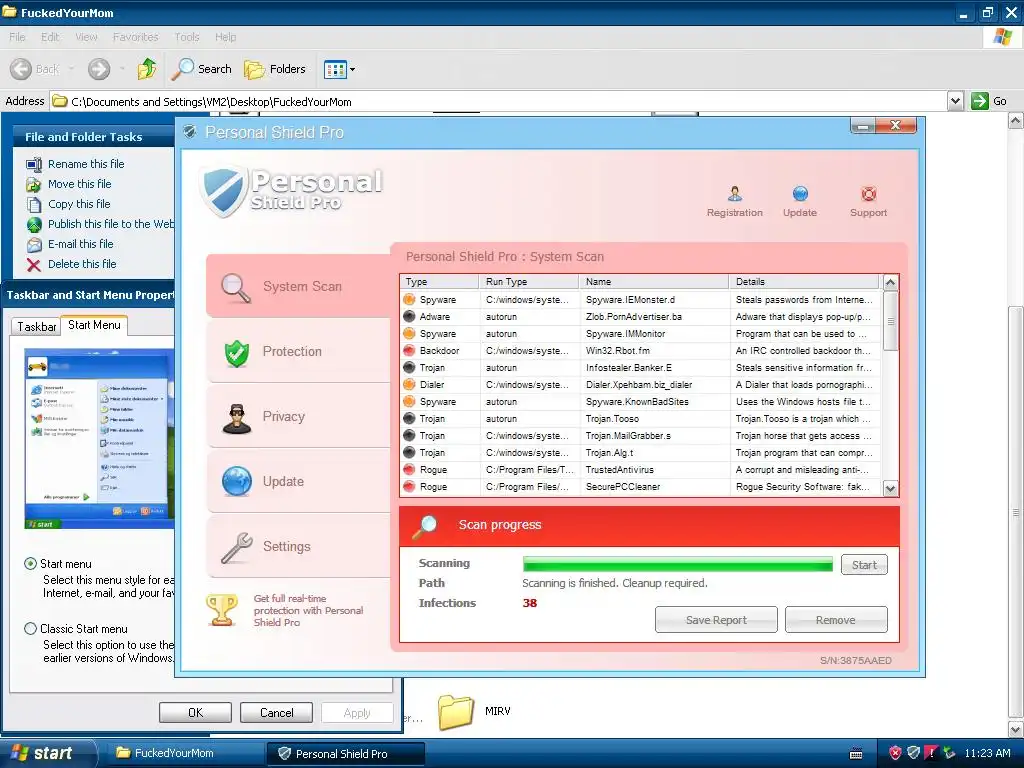1024x768 pixels.
Task: Click Publish this file to the Web
Action: 111,224
